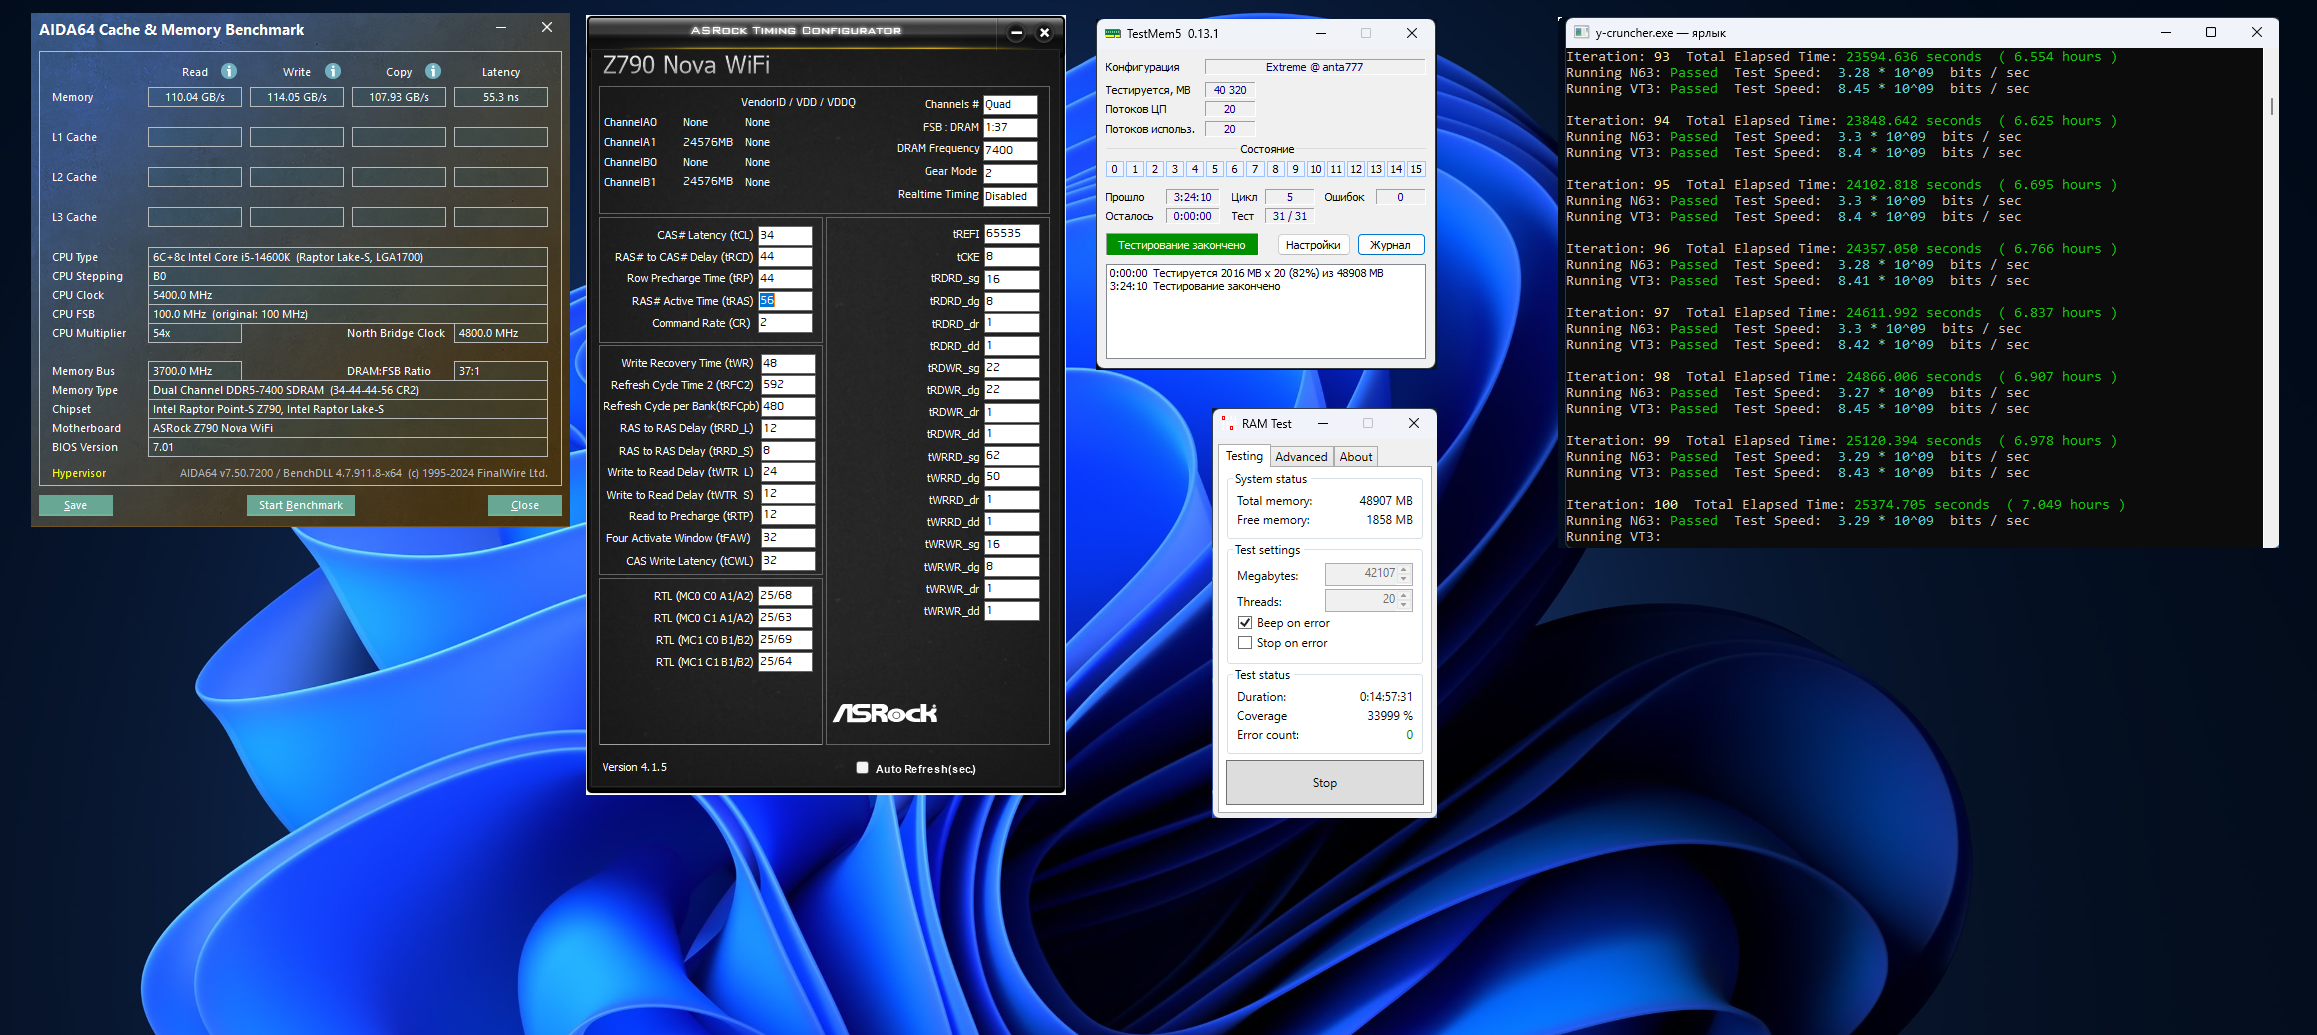Click the y-cruncher console vertical scrollbar

2271,106
